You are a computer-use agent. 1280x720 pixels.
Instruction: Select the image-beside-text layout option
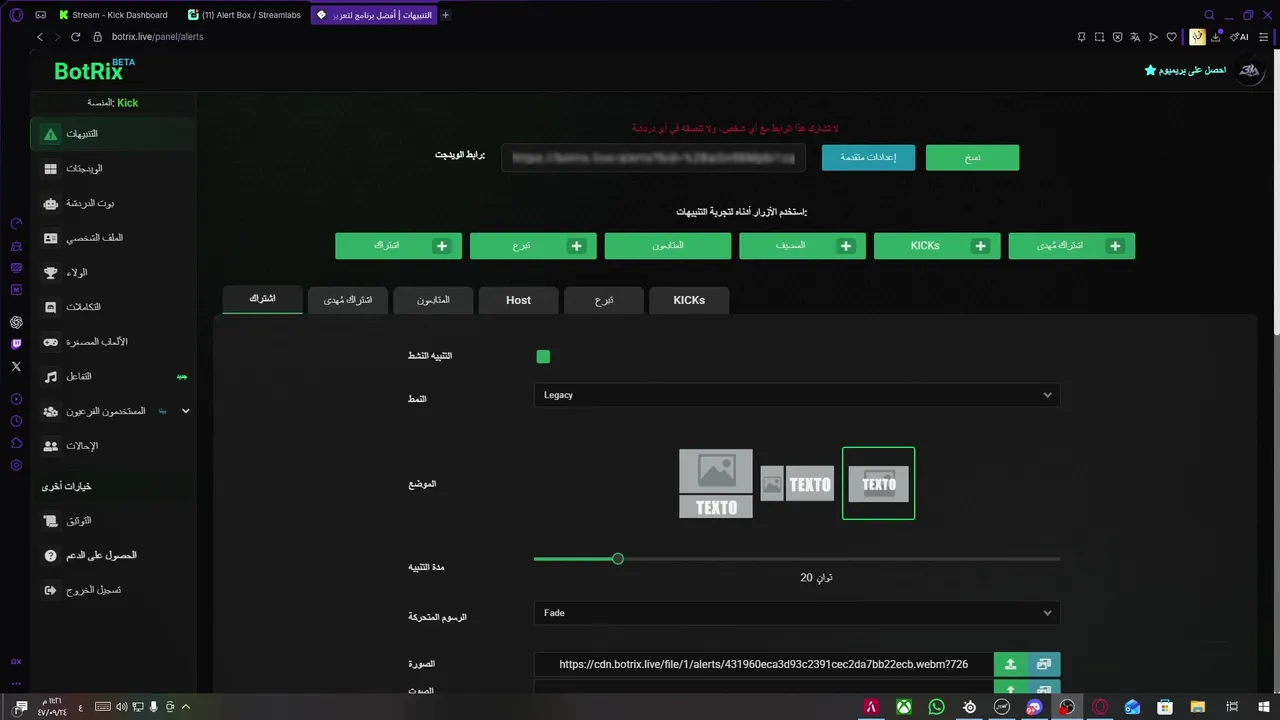coord(797,484)
